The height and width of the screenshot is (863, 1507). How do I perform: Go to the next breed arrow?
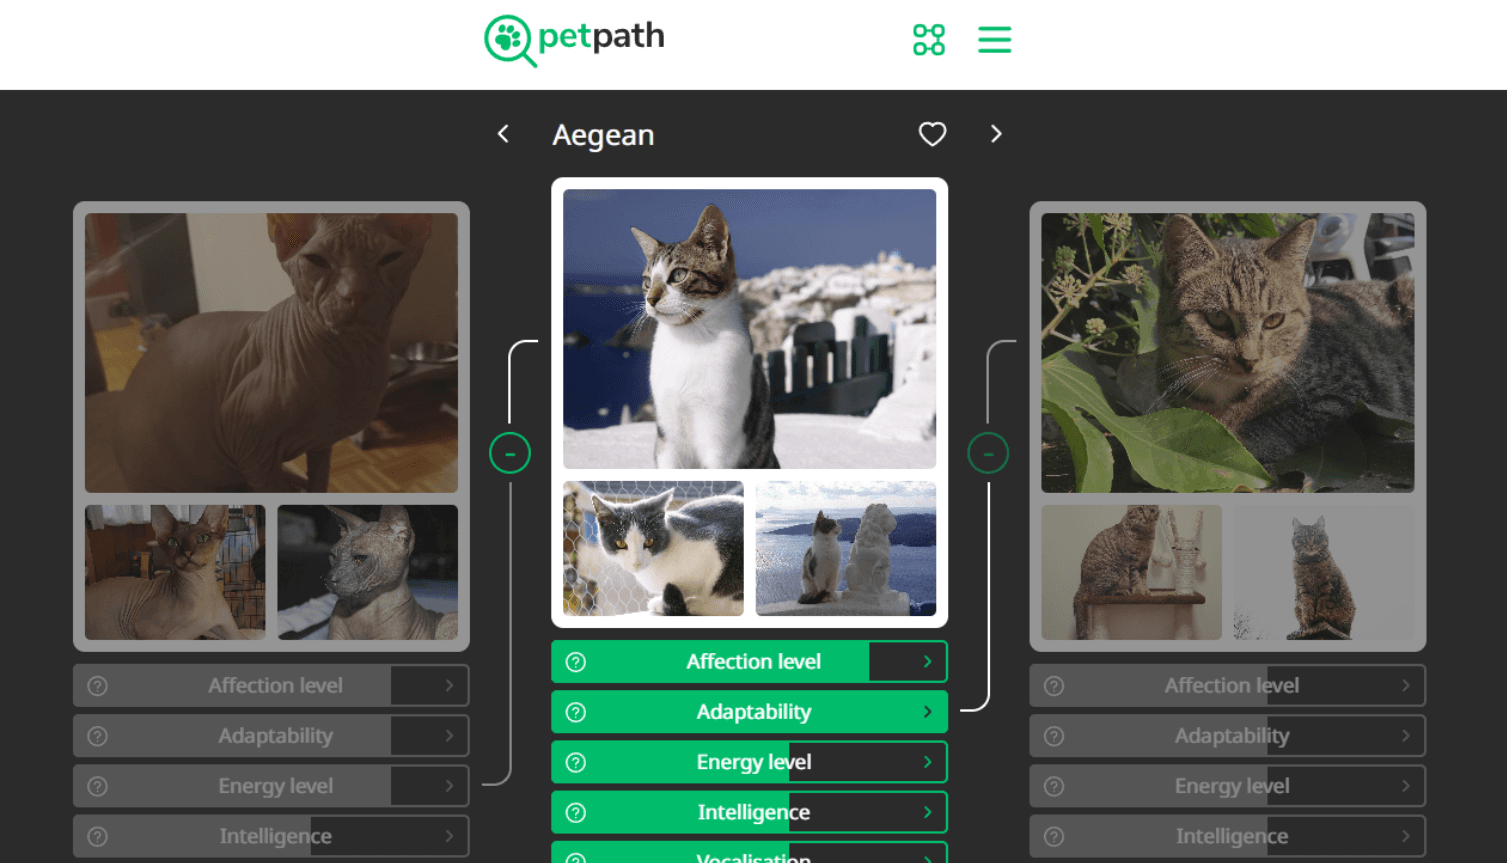pos(996,133)
